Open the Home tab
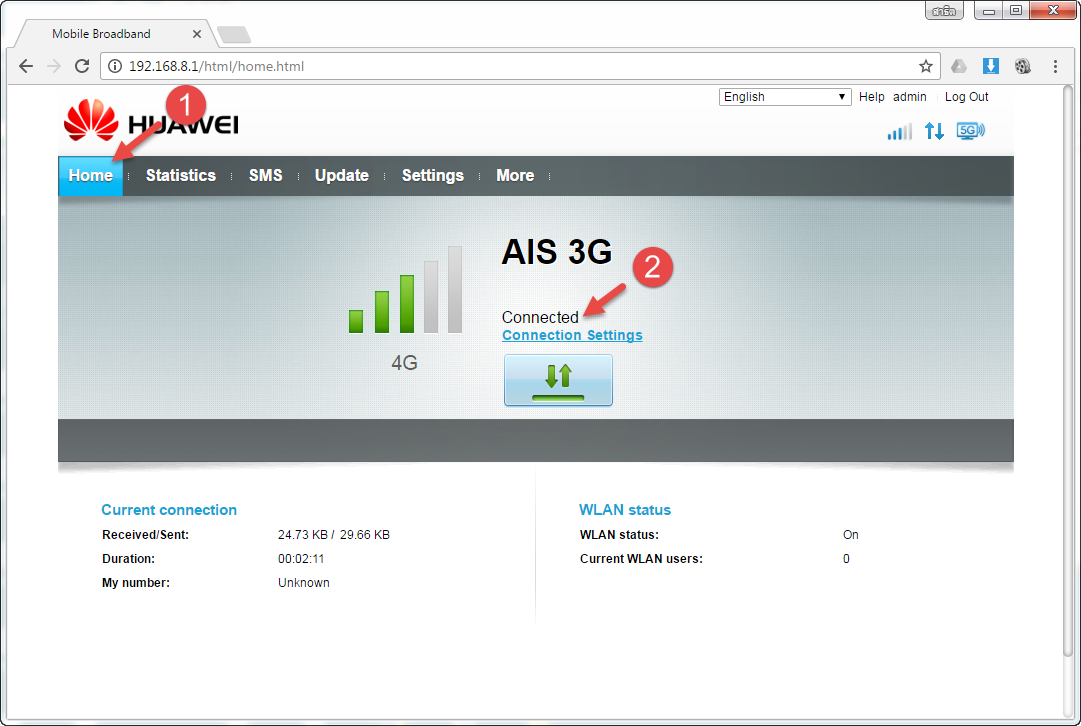The image size is (1081, 726). [90, 176]
